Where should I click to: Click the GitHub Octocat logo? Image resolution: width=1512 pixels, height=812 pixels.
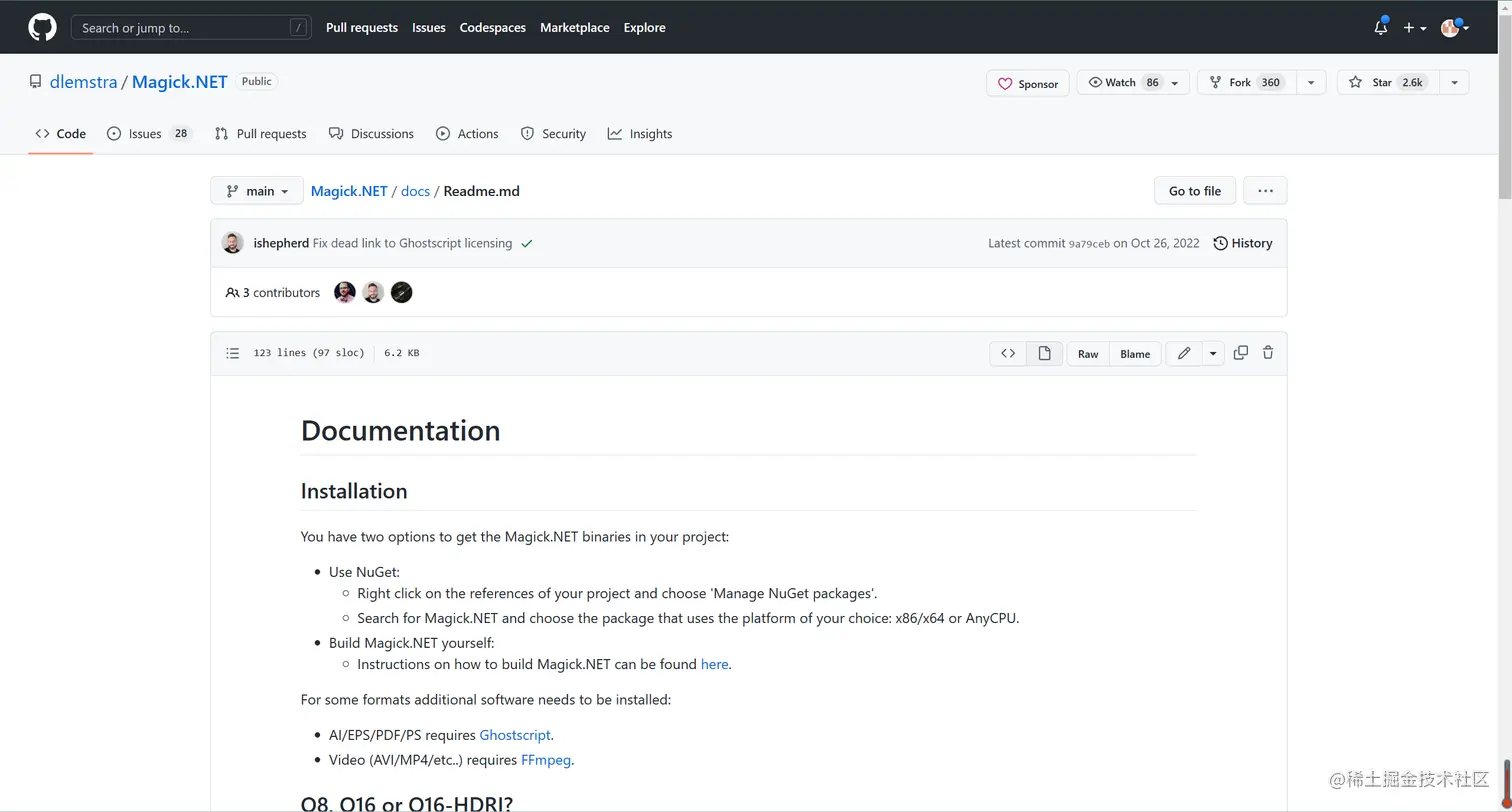[42, 27]
